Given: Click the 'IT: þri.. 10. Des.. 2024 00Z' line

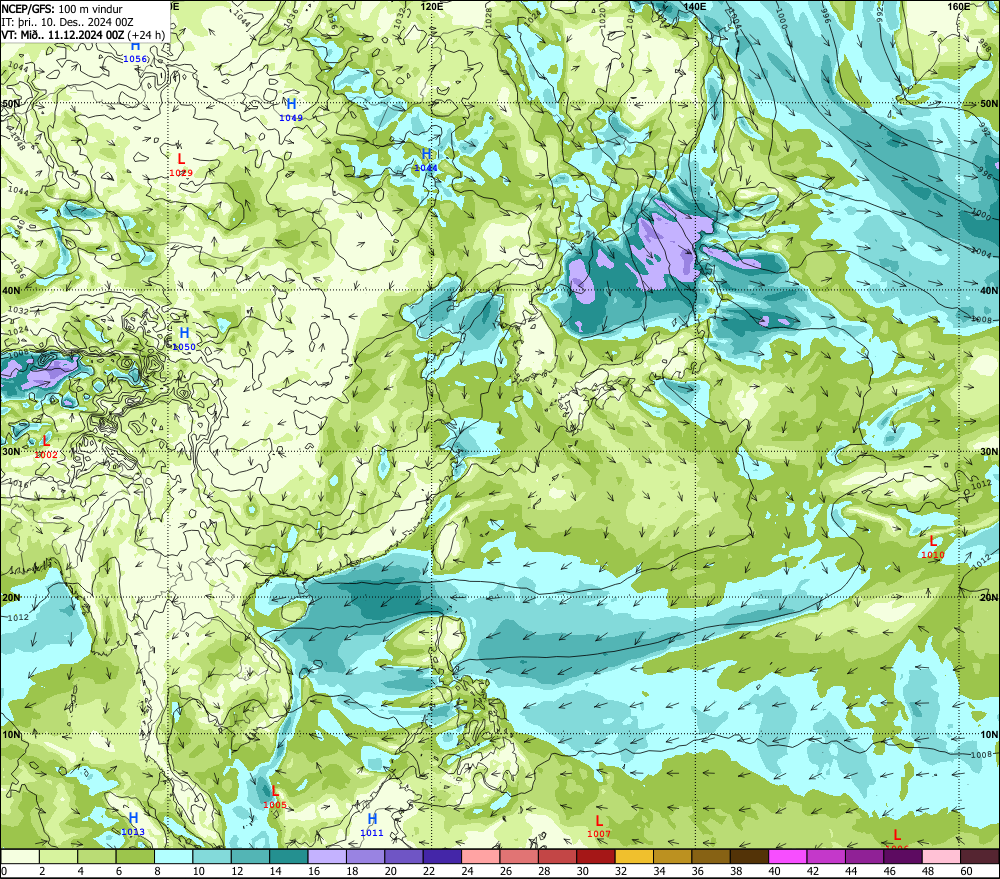Looking at the screenshot, I should (67, 22).
